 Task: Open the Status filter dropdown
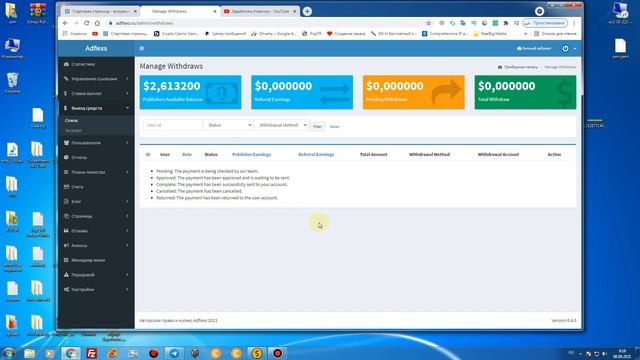(x=229, y=125)
